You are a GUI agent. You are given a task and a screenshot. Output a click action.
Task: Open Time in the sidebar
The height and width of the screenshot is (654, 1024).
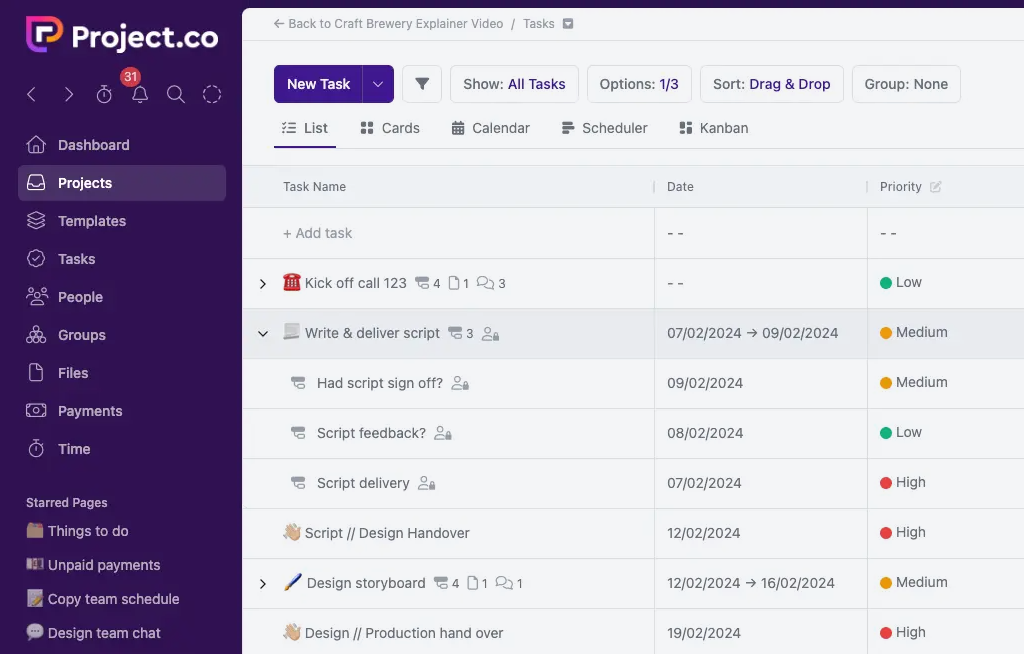(122, 448)
